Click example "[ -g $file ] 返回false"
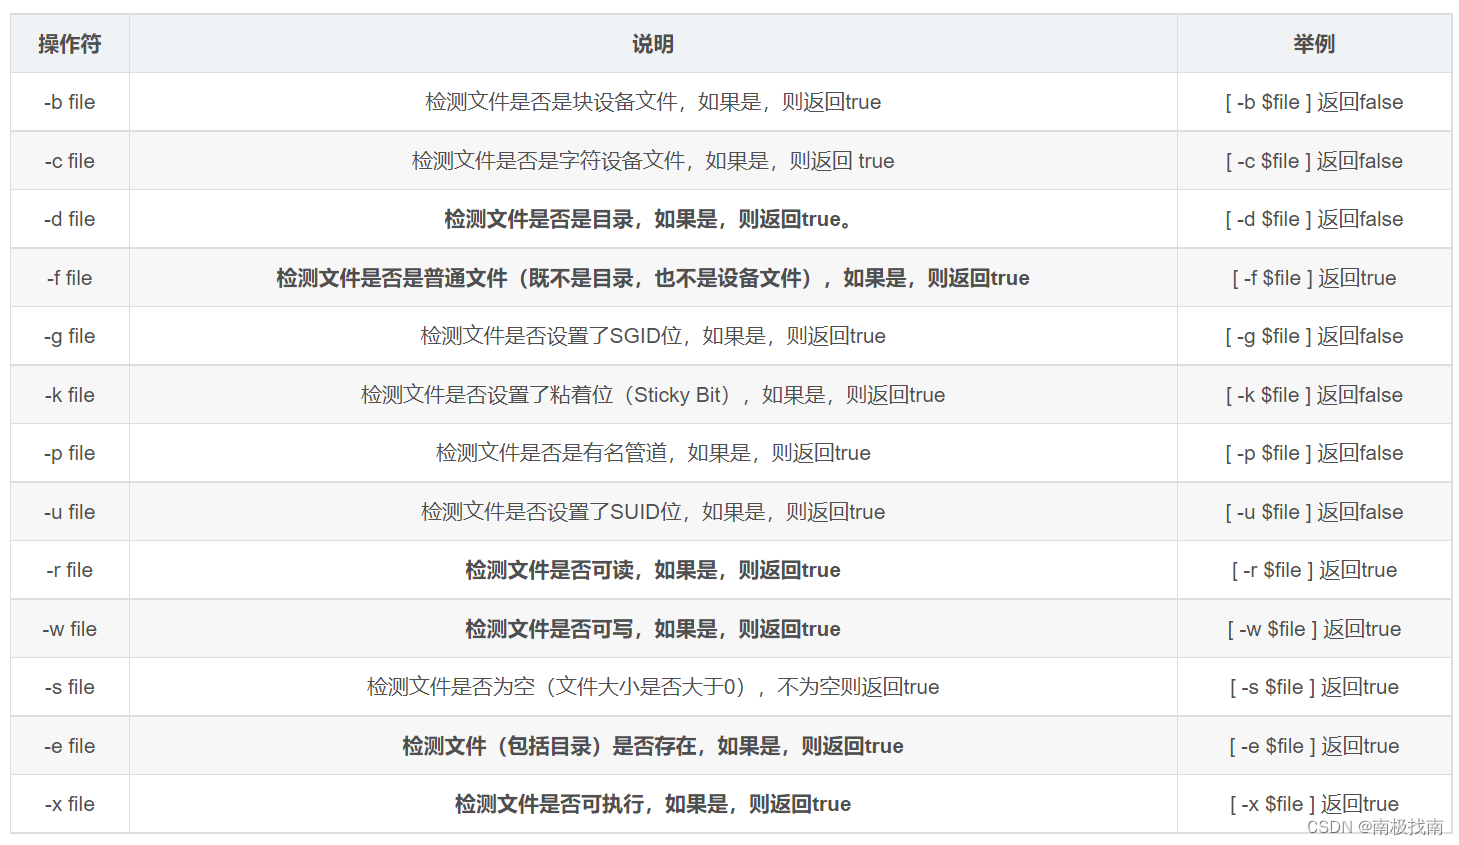 pos(1314,336)
